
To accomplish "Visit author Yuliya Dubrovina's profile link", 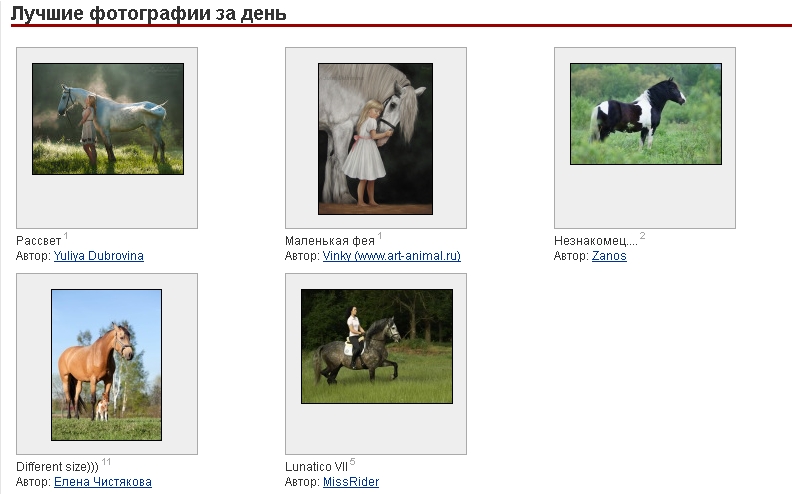I will tap(98, 256).
